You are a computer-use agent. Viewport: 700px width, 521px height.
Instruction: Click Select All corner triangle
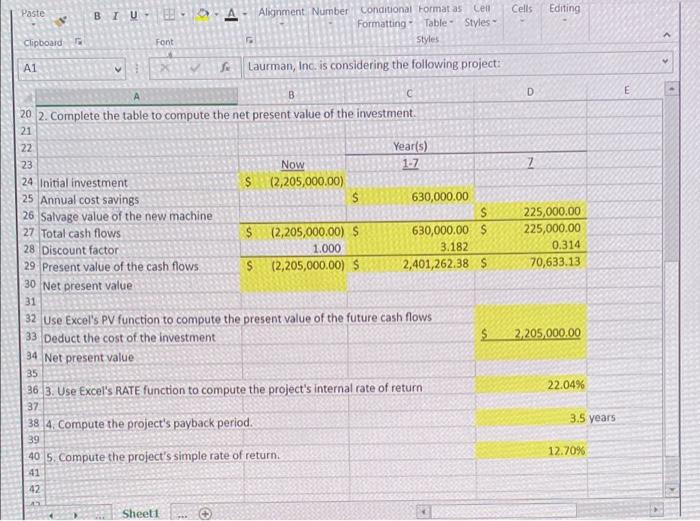click(28, 96)
